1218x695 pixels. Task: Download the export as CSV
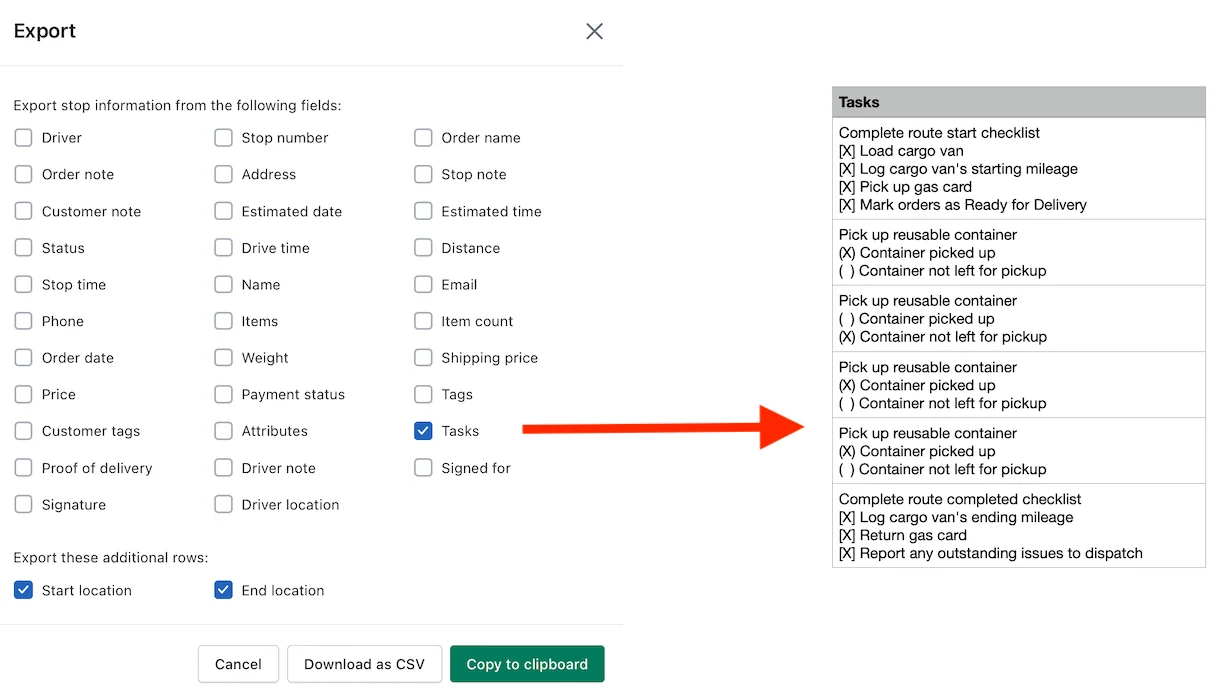tap(364, 664)
